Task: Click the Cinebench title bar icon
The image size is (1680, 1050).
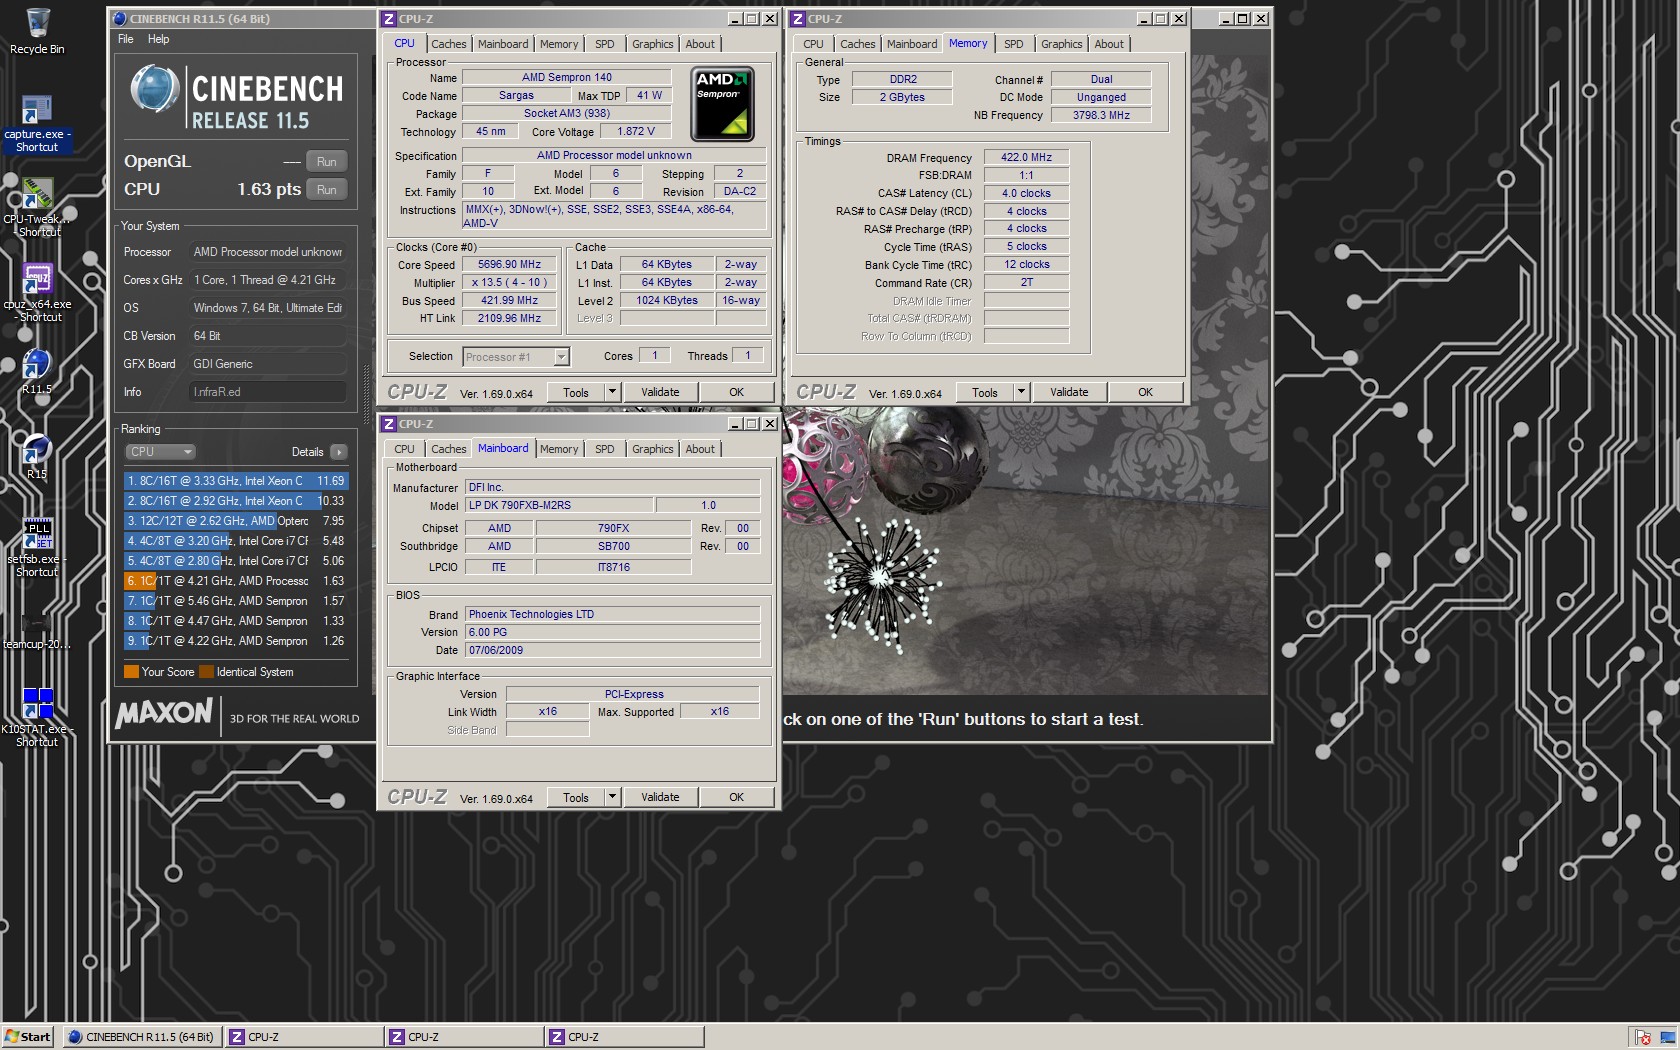Action: pos(120,18)
